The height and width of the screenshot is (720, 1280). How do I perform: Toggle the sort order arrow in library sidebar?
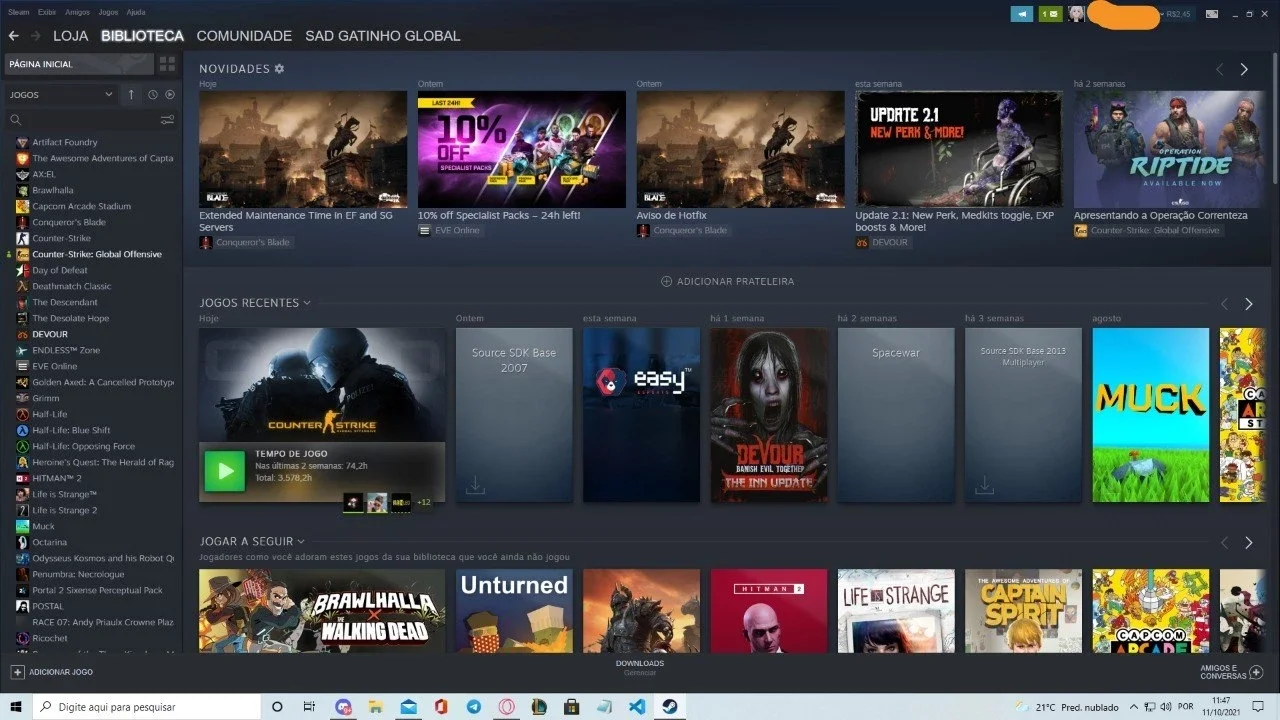click(x=131, y=95)
